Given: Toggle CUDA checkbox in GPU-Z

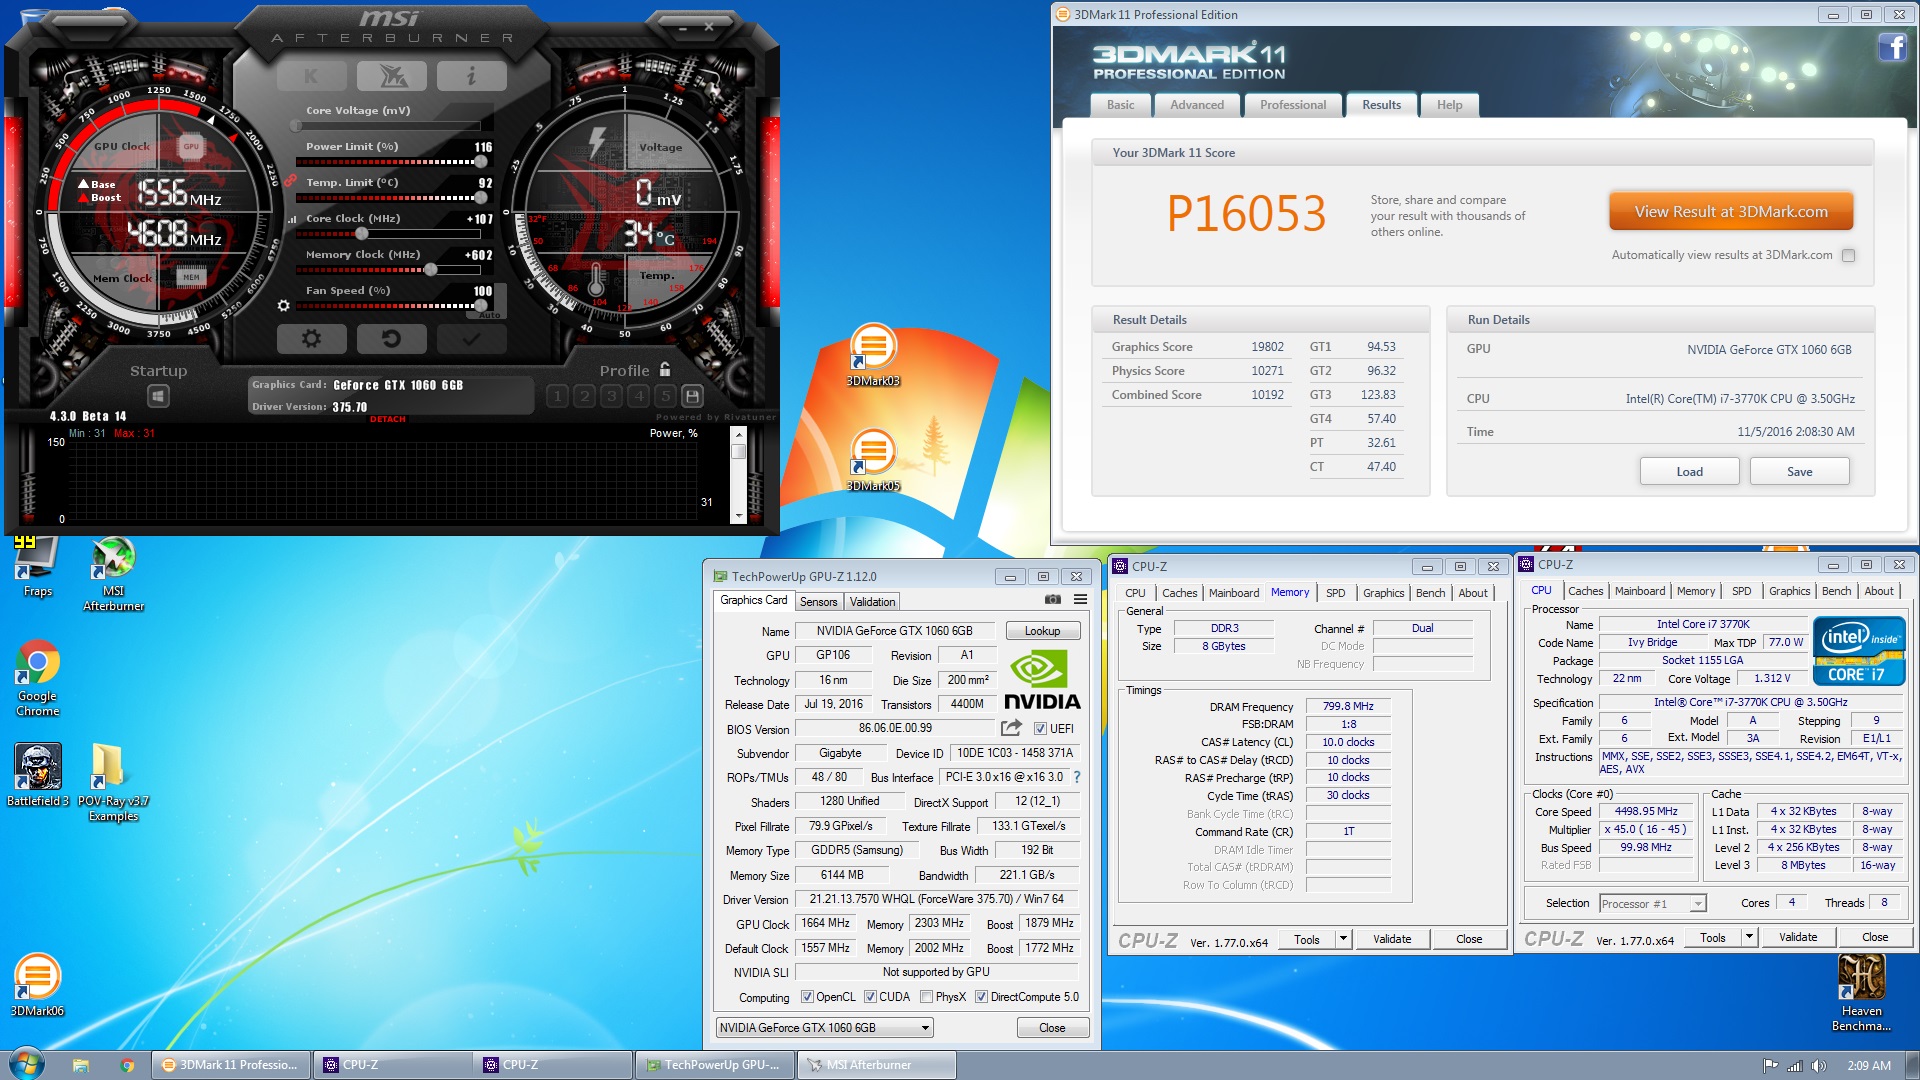Looking at the screenshot, I should click(870, 997).
